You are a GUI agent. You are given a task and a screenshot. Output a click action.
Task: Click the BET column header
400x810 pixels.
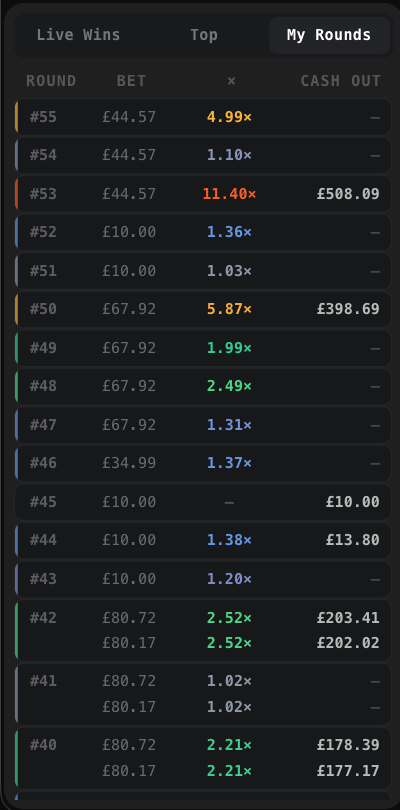[x=131, y=81]
